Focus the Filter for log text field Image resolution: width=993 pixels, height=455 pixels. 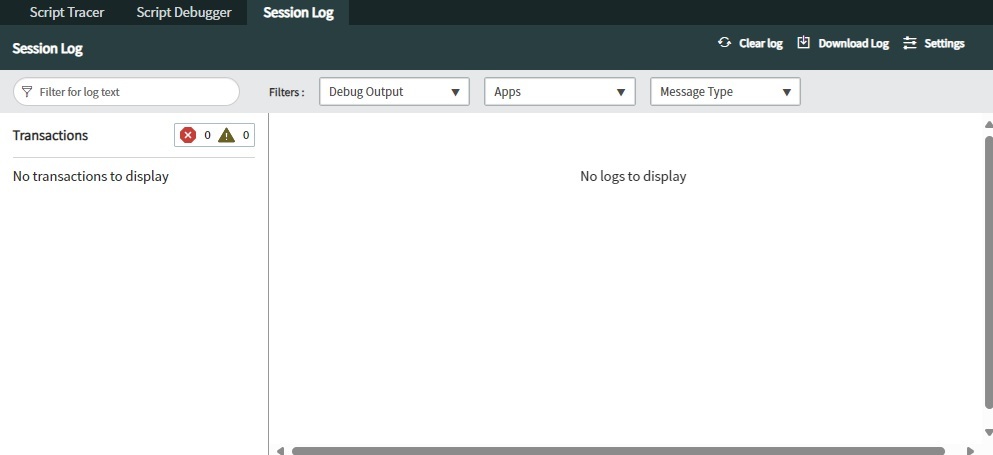135,92
